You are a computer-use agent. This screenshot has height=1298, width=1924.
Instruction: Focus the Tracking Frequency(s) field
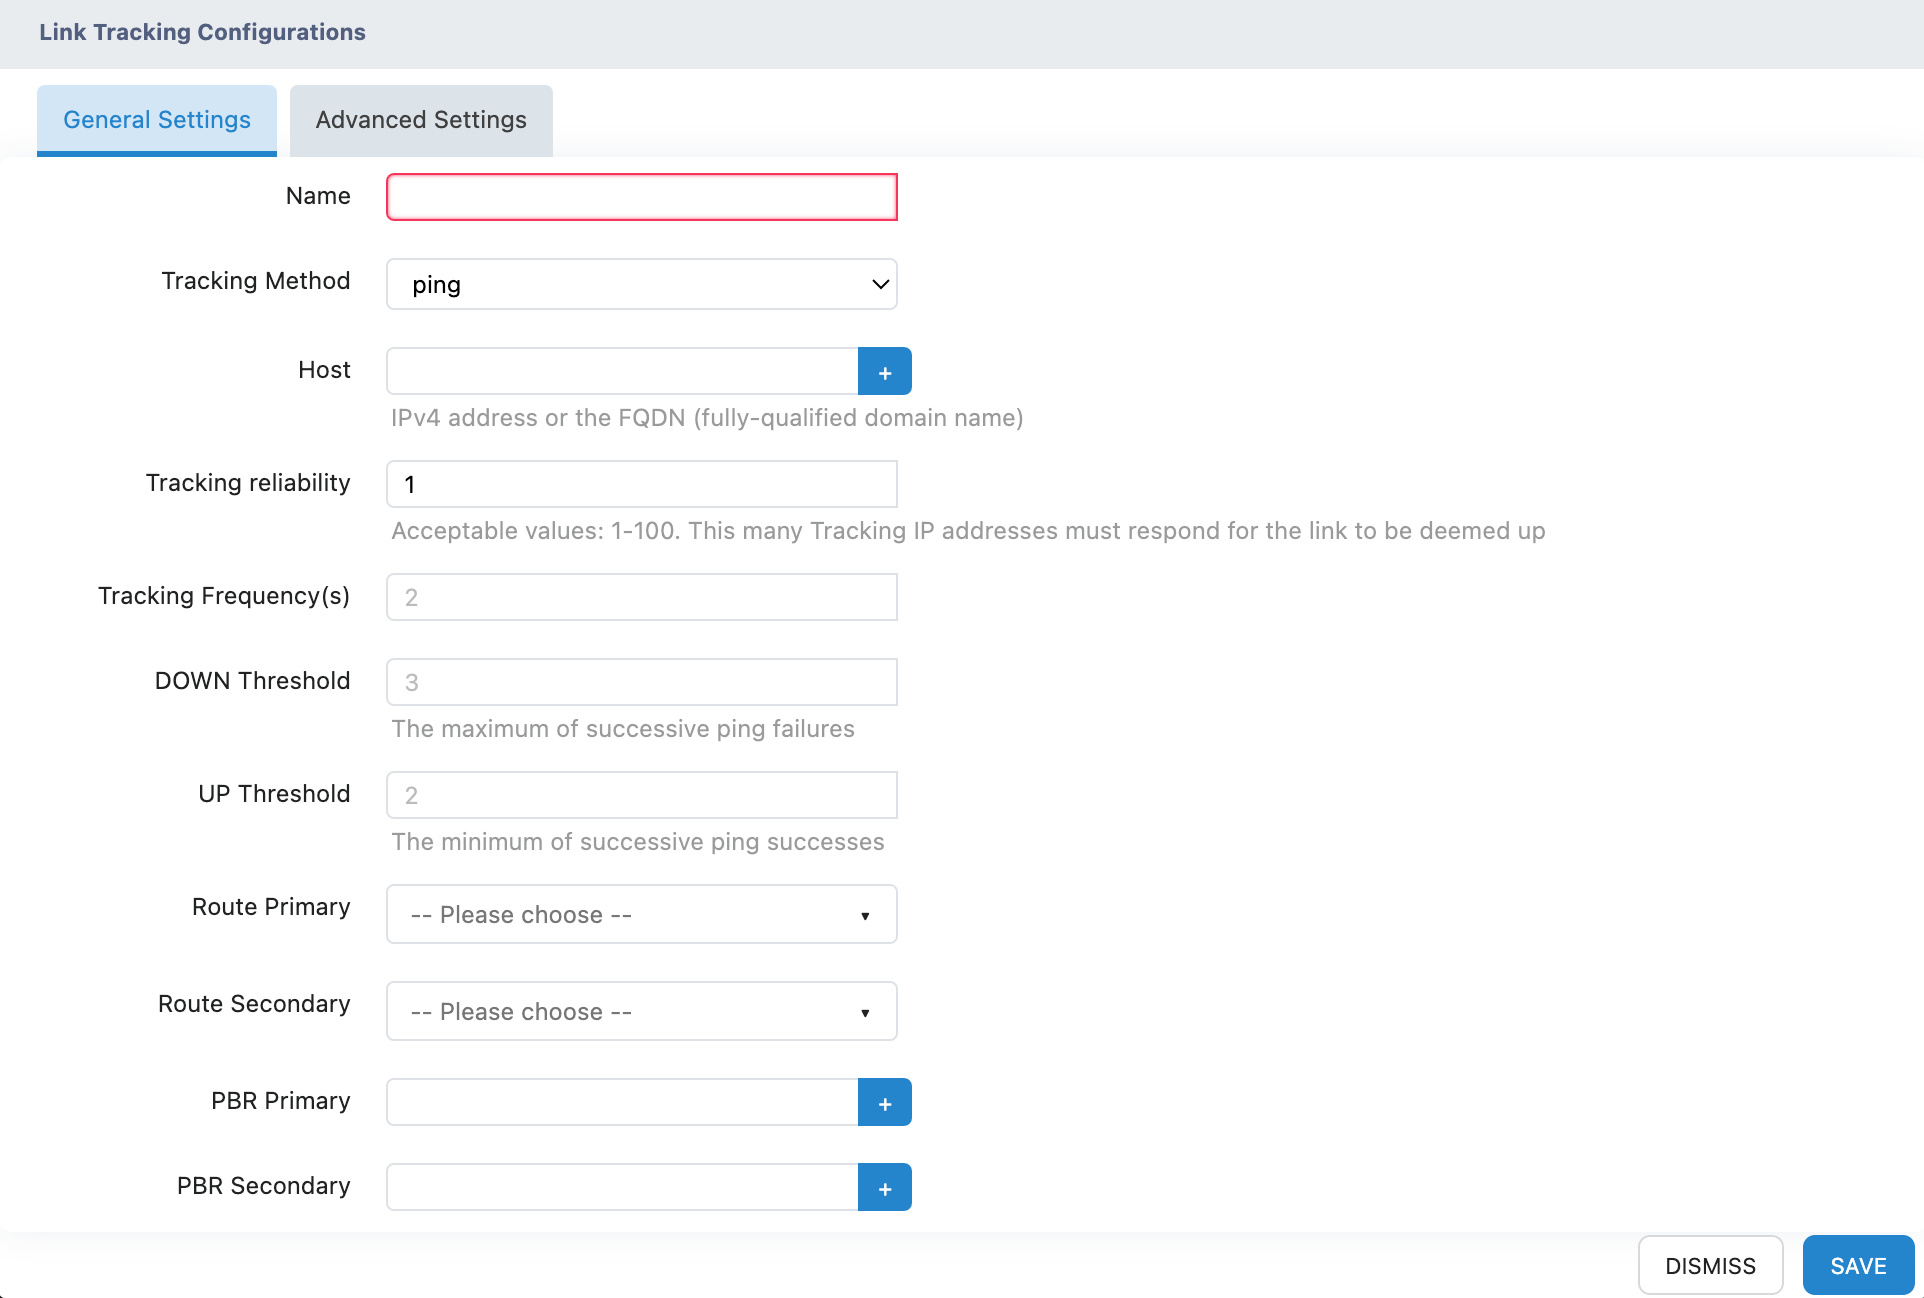641,597
